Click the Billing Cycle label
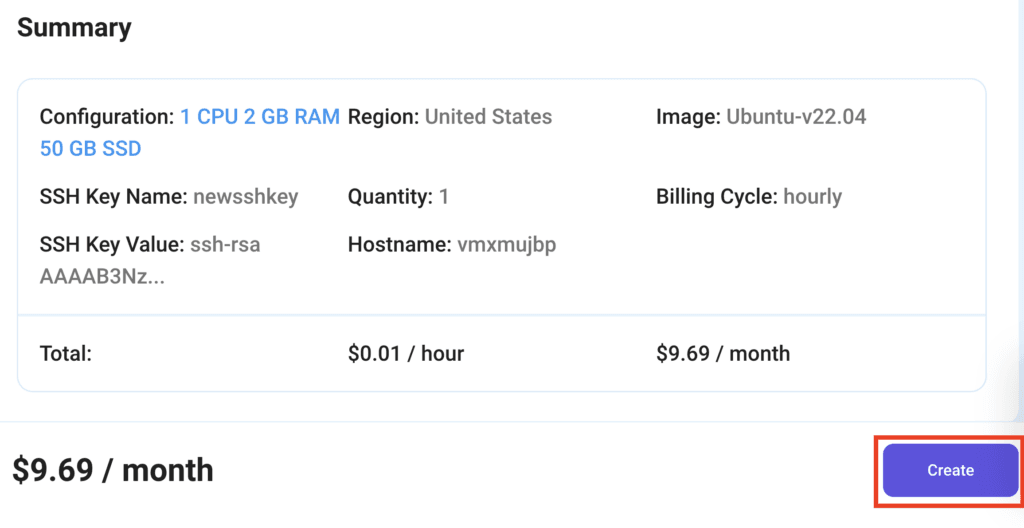Image resolution: width=1024 pixels, height=528 pixels. pyautogui.click(x=717, y=197)
